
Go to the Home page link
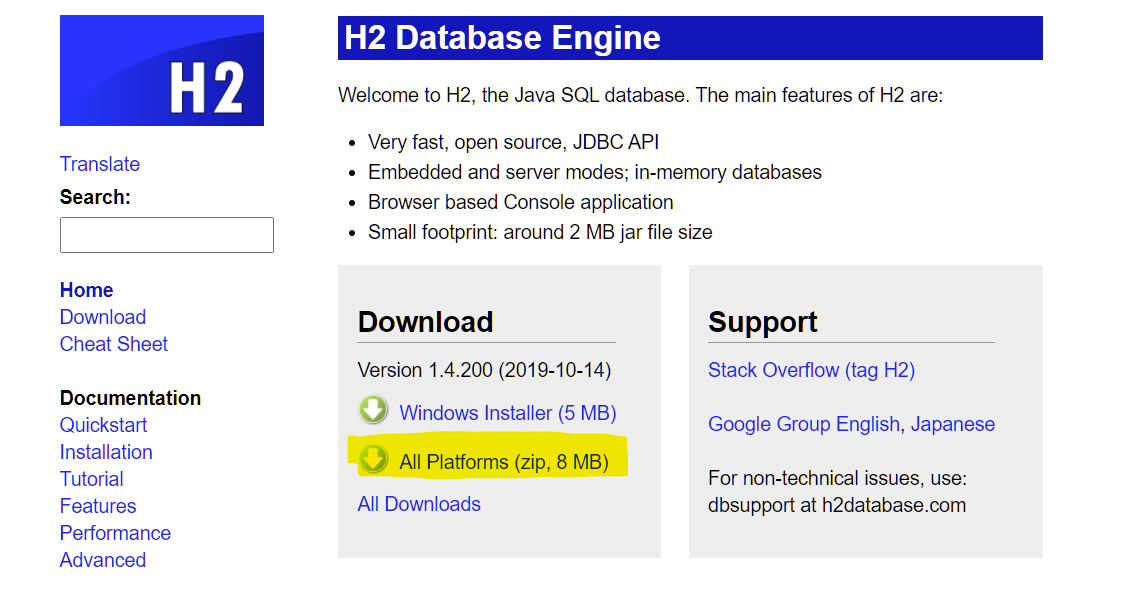pyautogui.click(x=87, y=290)
